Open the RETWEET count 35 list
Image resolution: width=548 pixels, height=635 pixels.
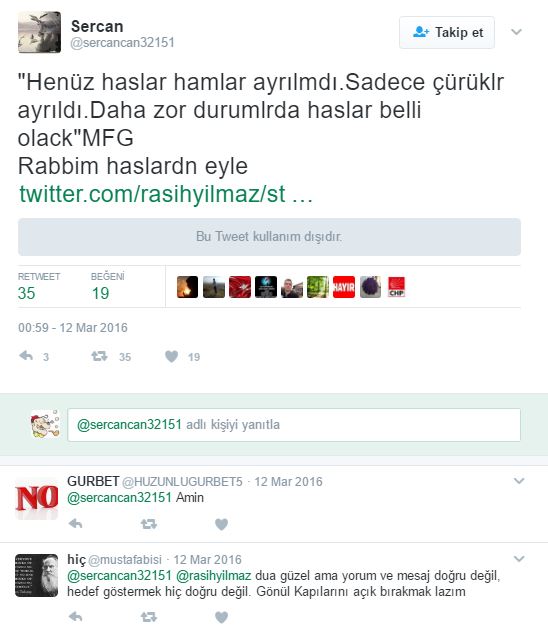pyautogui.click(x=38, y=286)
